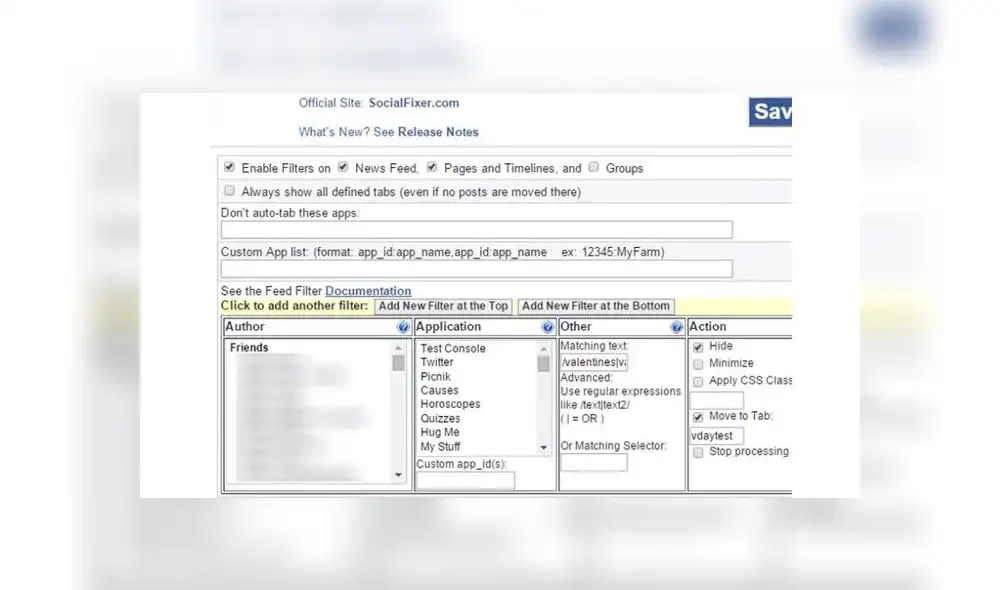Click the help icon beside Author column
Viewport: 1000px width, 590px height.
[404, 326]
